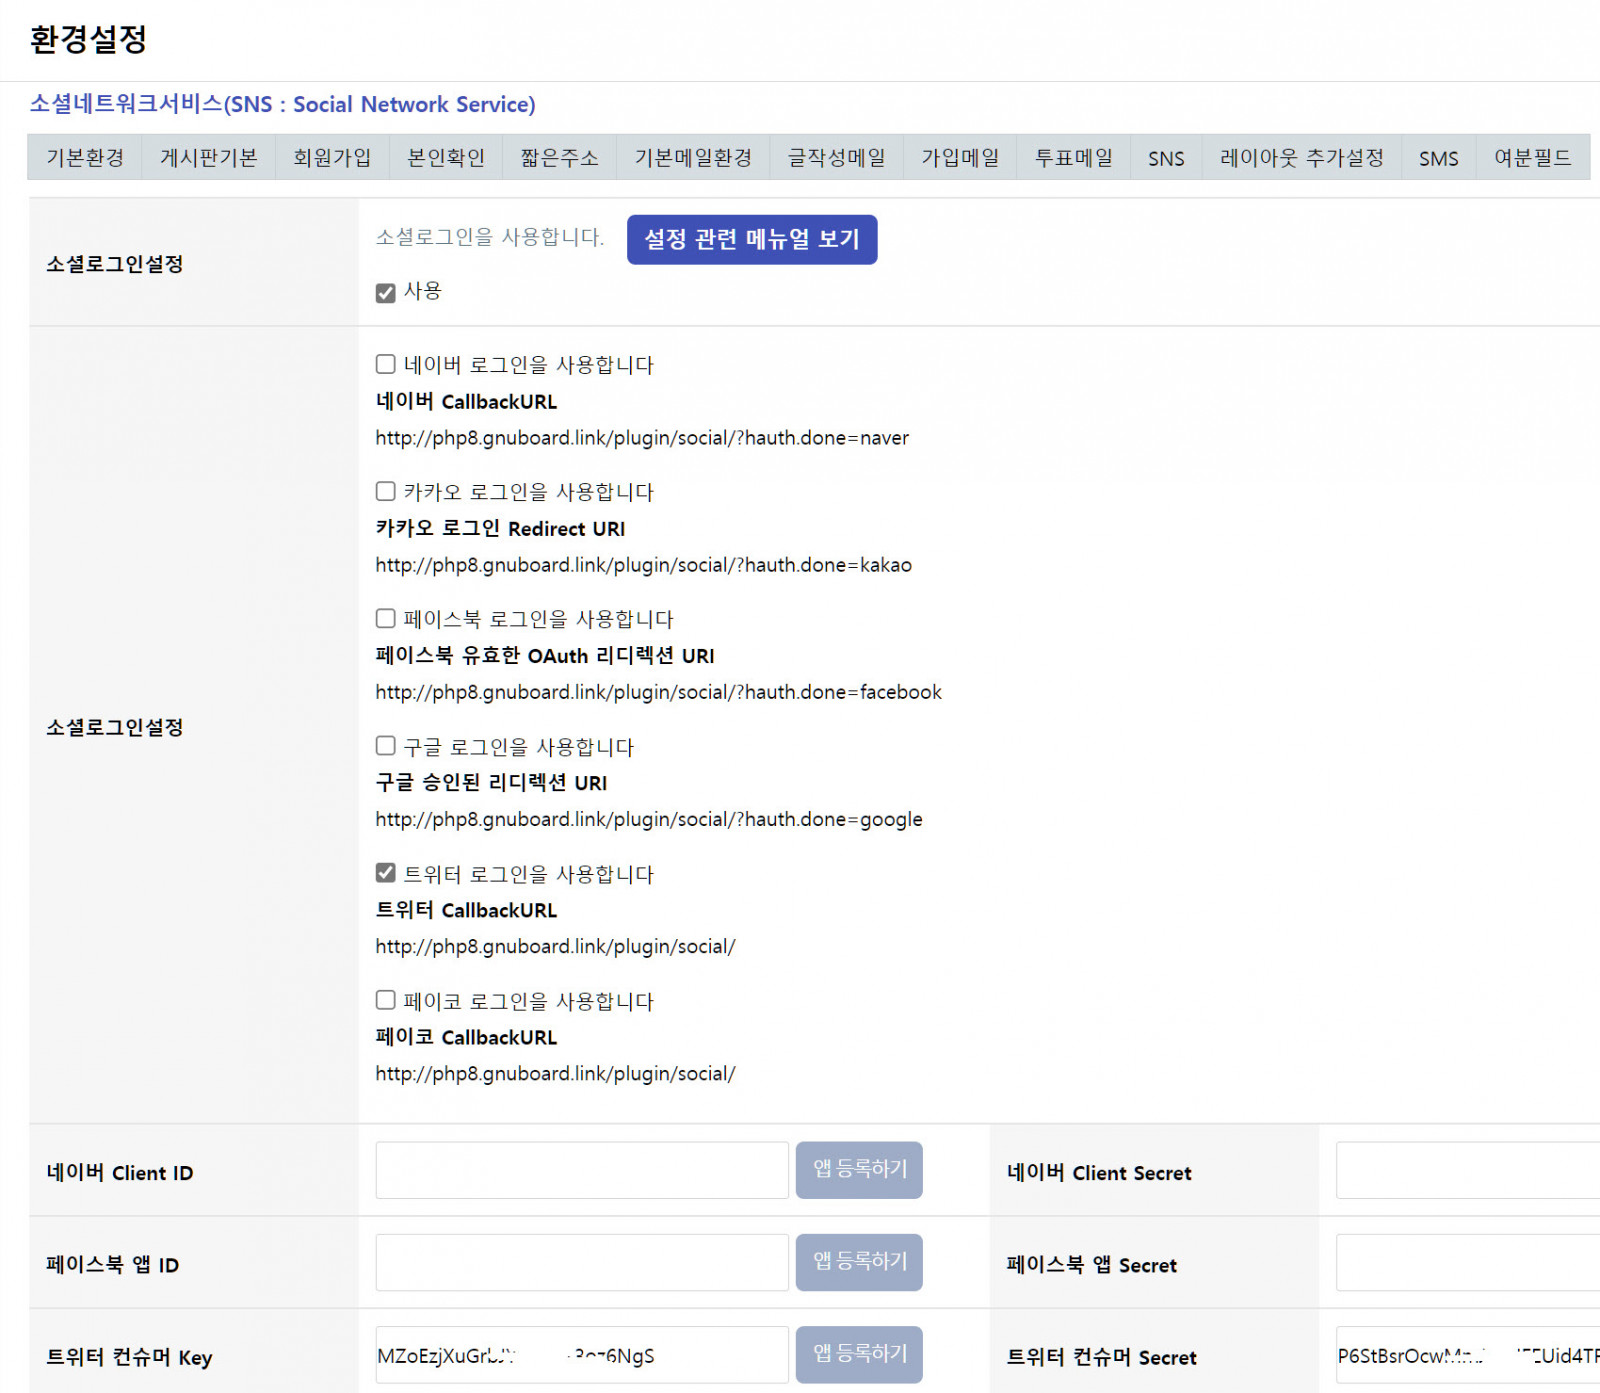Click the naver callback URL text
The image size is (1600, 1393).
(642, 438)
